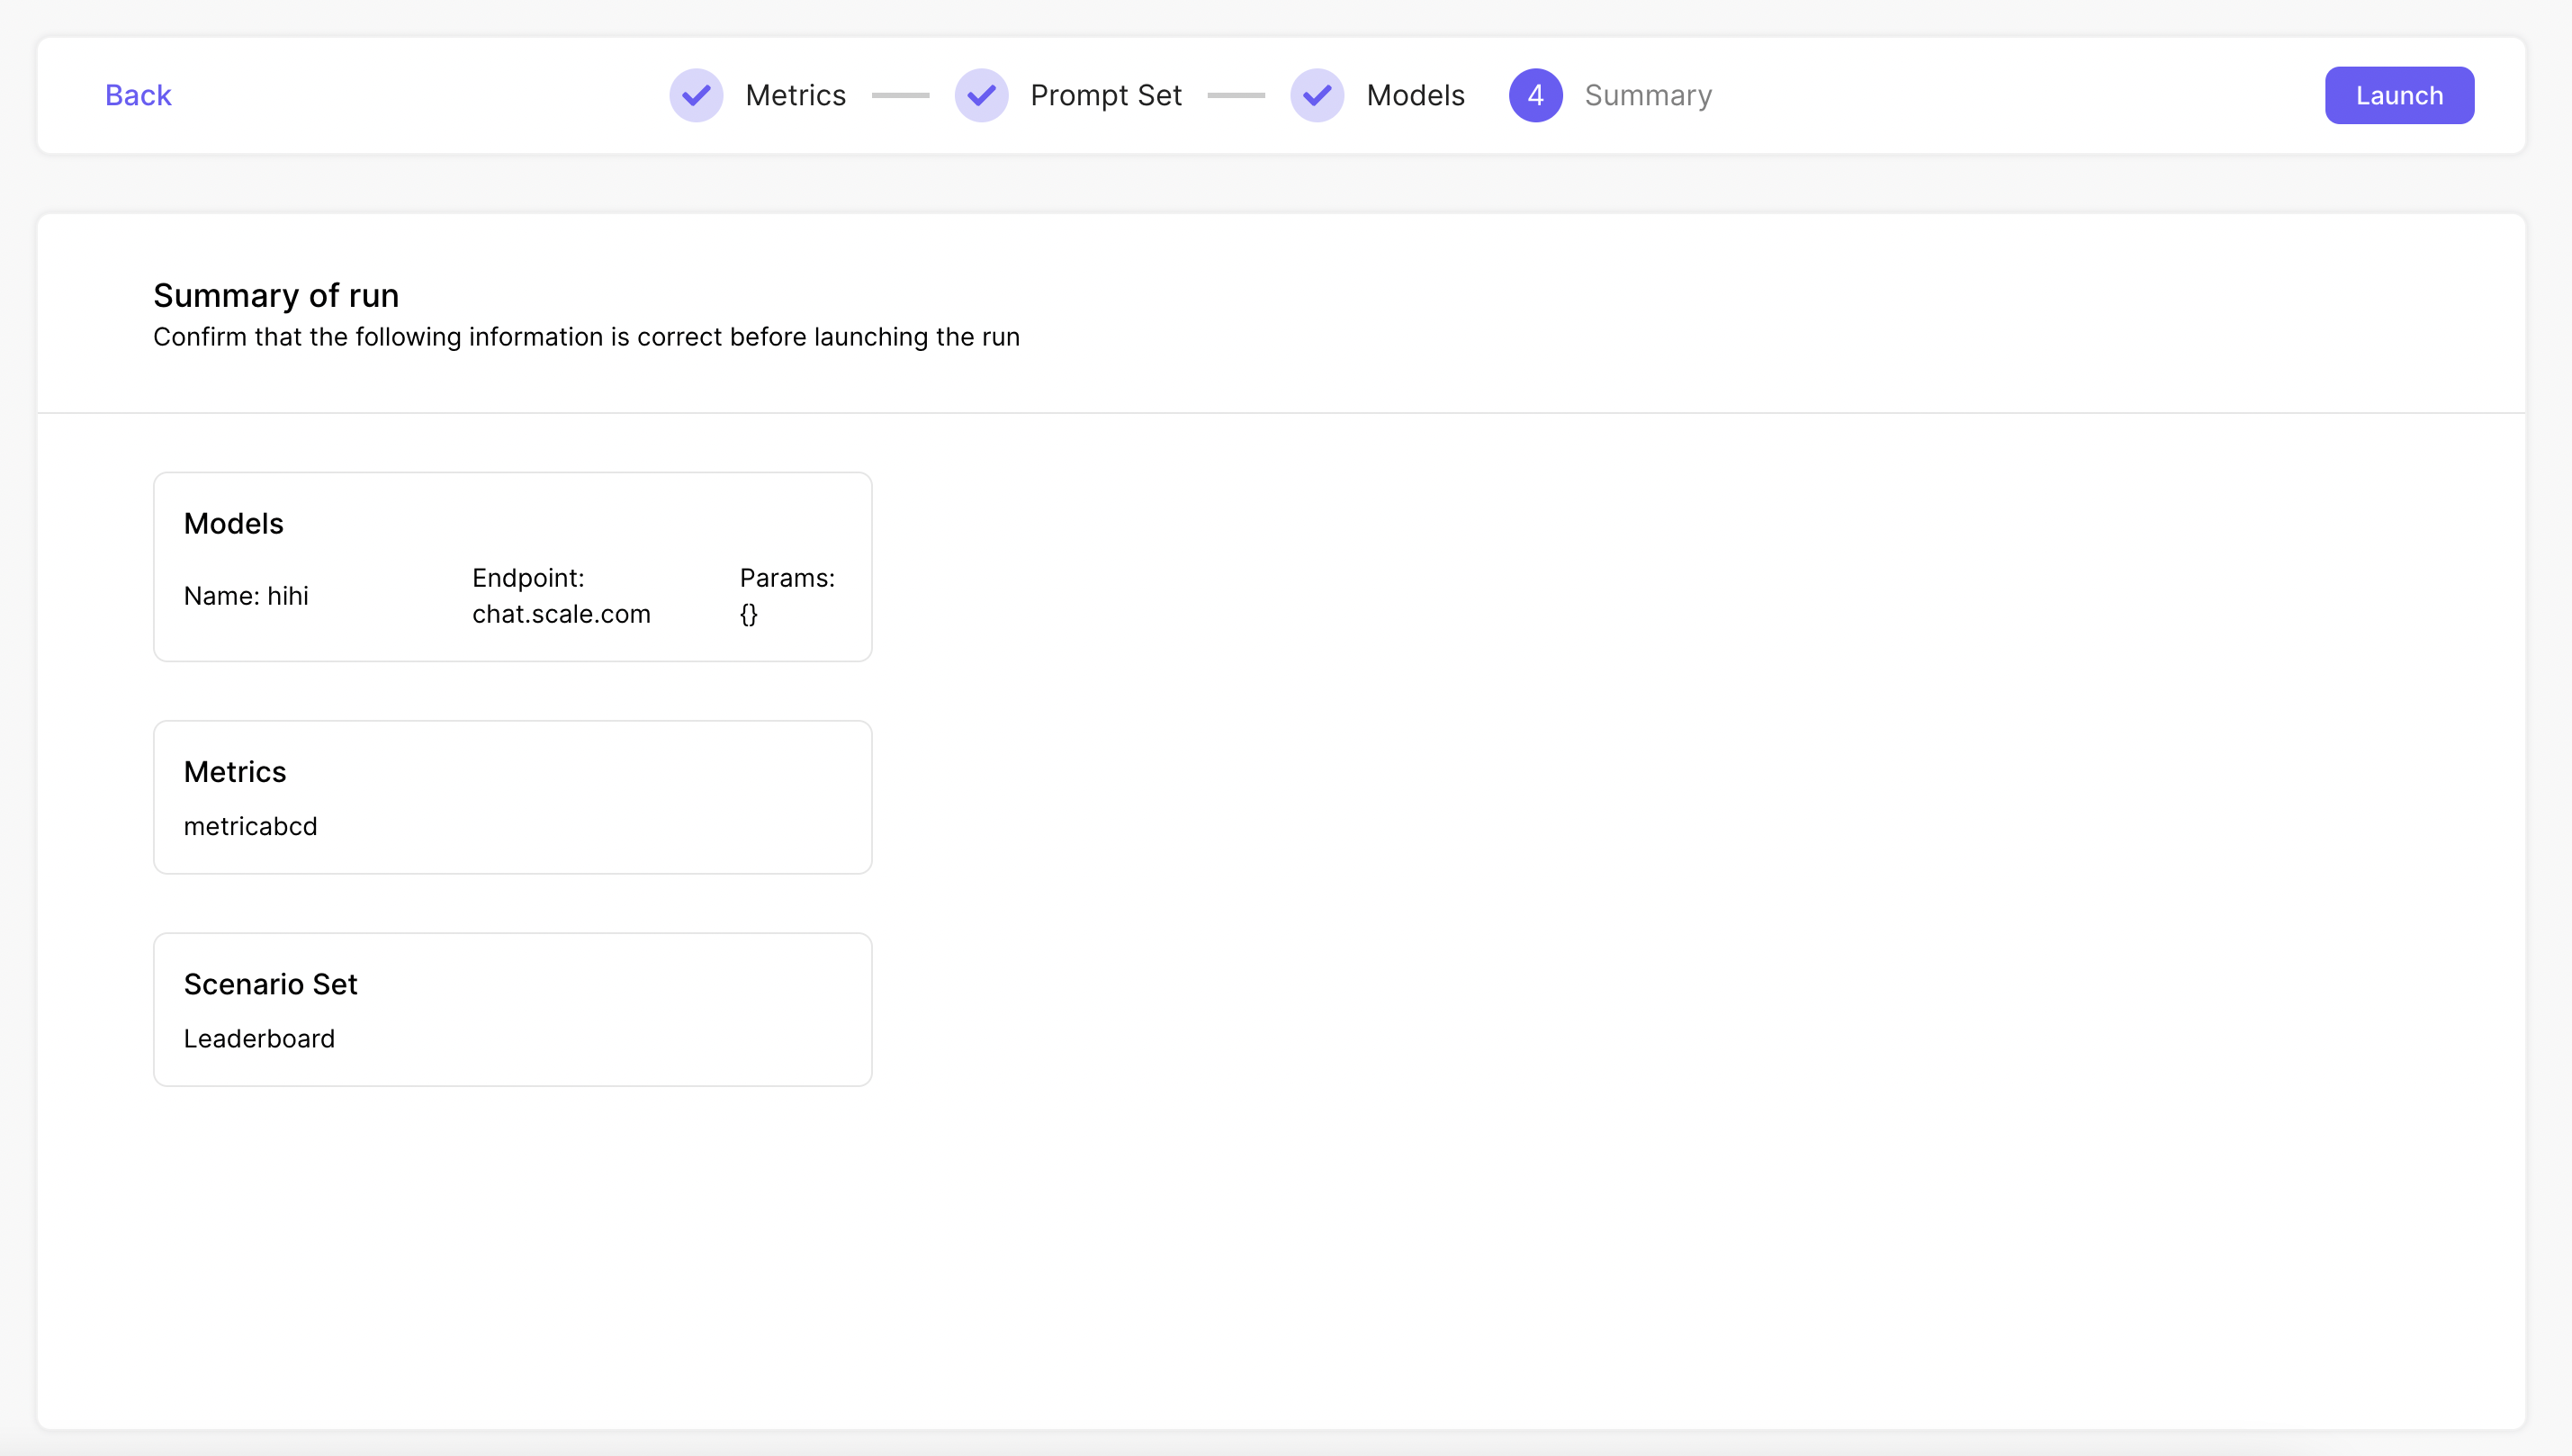The image size is (2572, 1456).
Task: Click the Scenario Set card heading
Action: (x=270, y=984)
